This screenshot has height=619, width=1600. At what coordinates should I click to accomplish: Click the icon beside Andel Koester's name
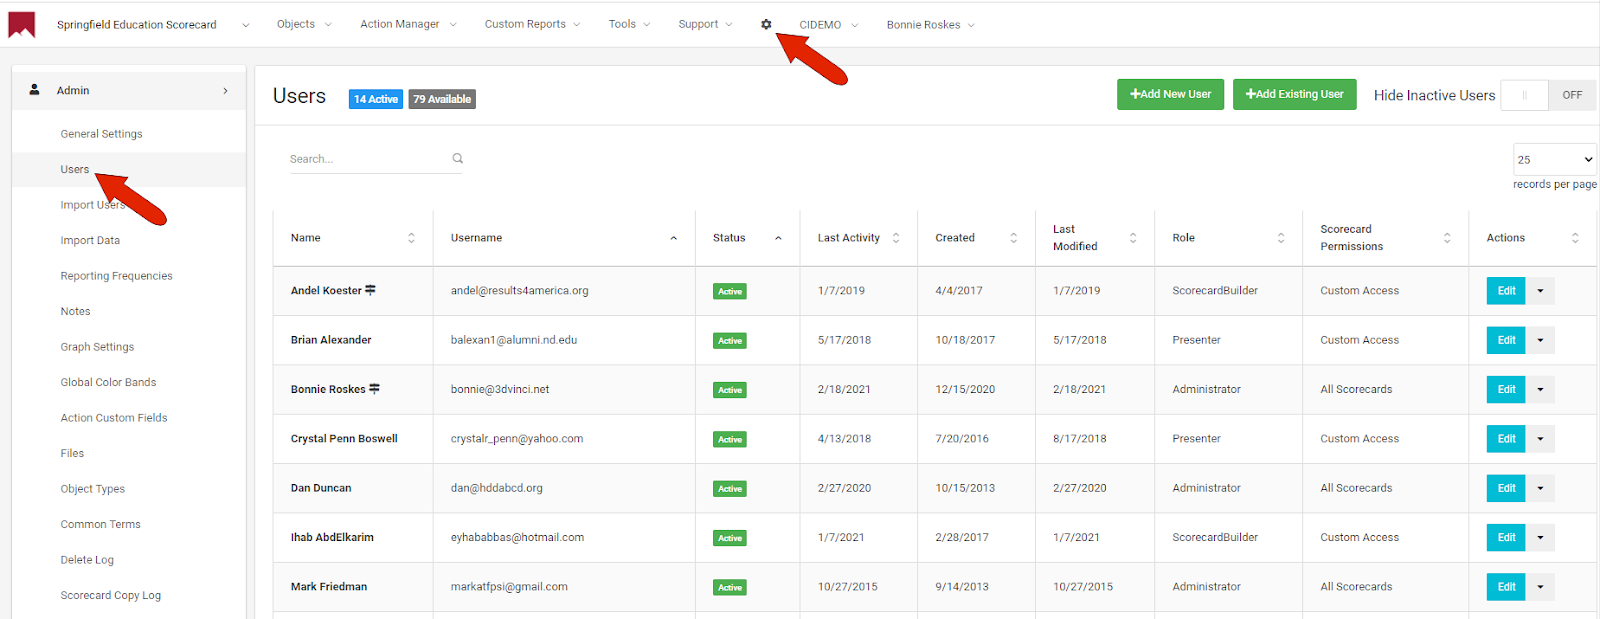(x=370, y=290)
